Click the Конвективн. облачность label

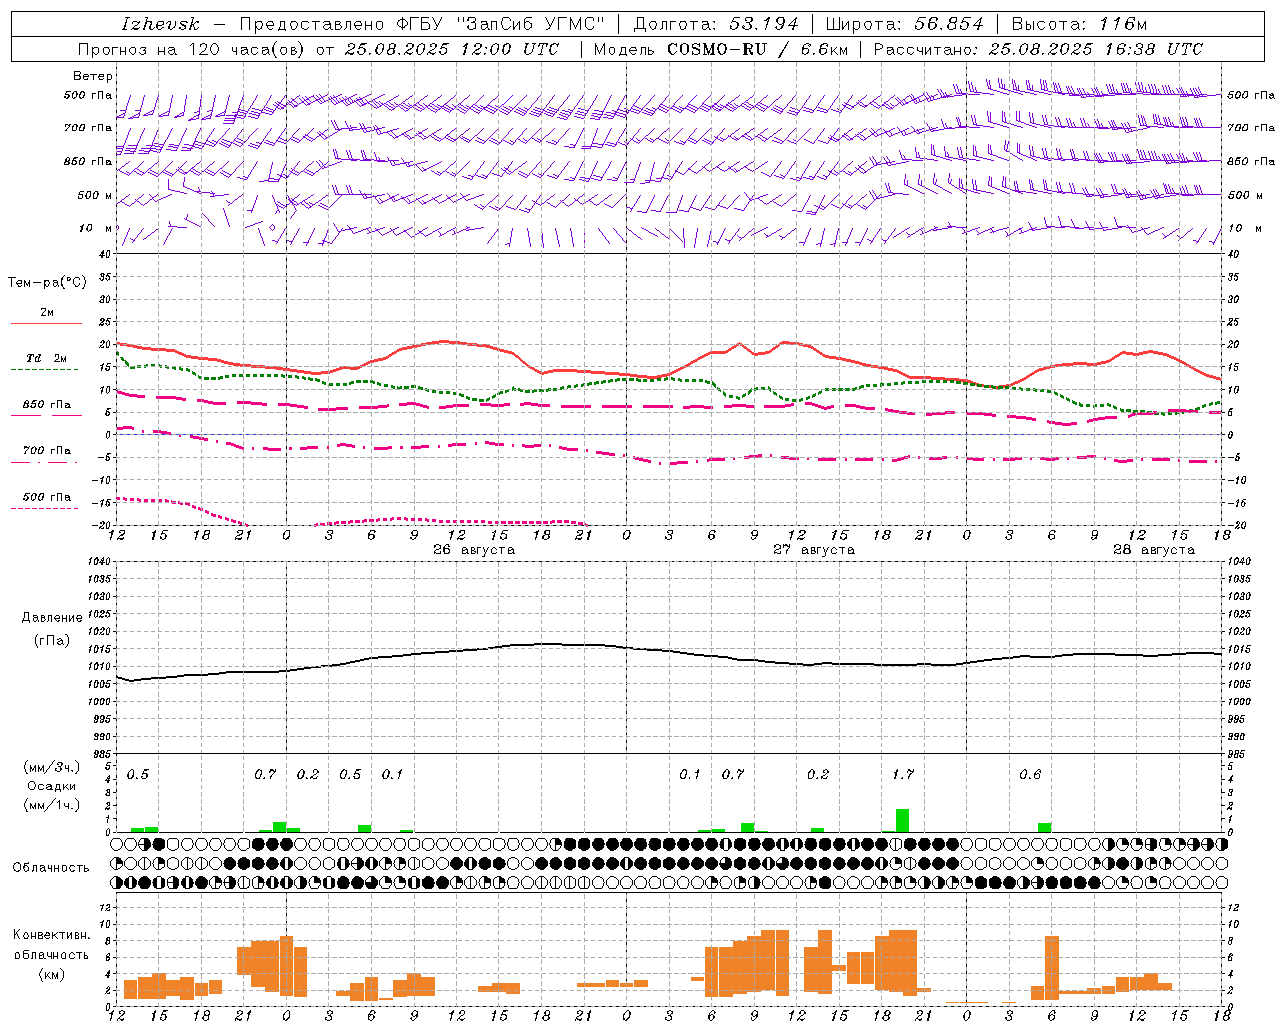(51, 945)
